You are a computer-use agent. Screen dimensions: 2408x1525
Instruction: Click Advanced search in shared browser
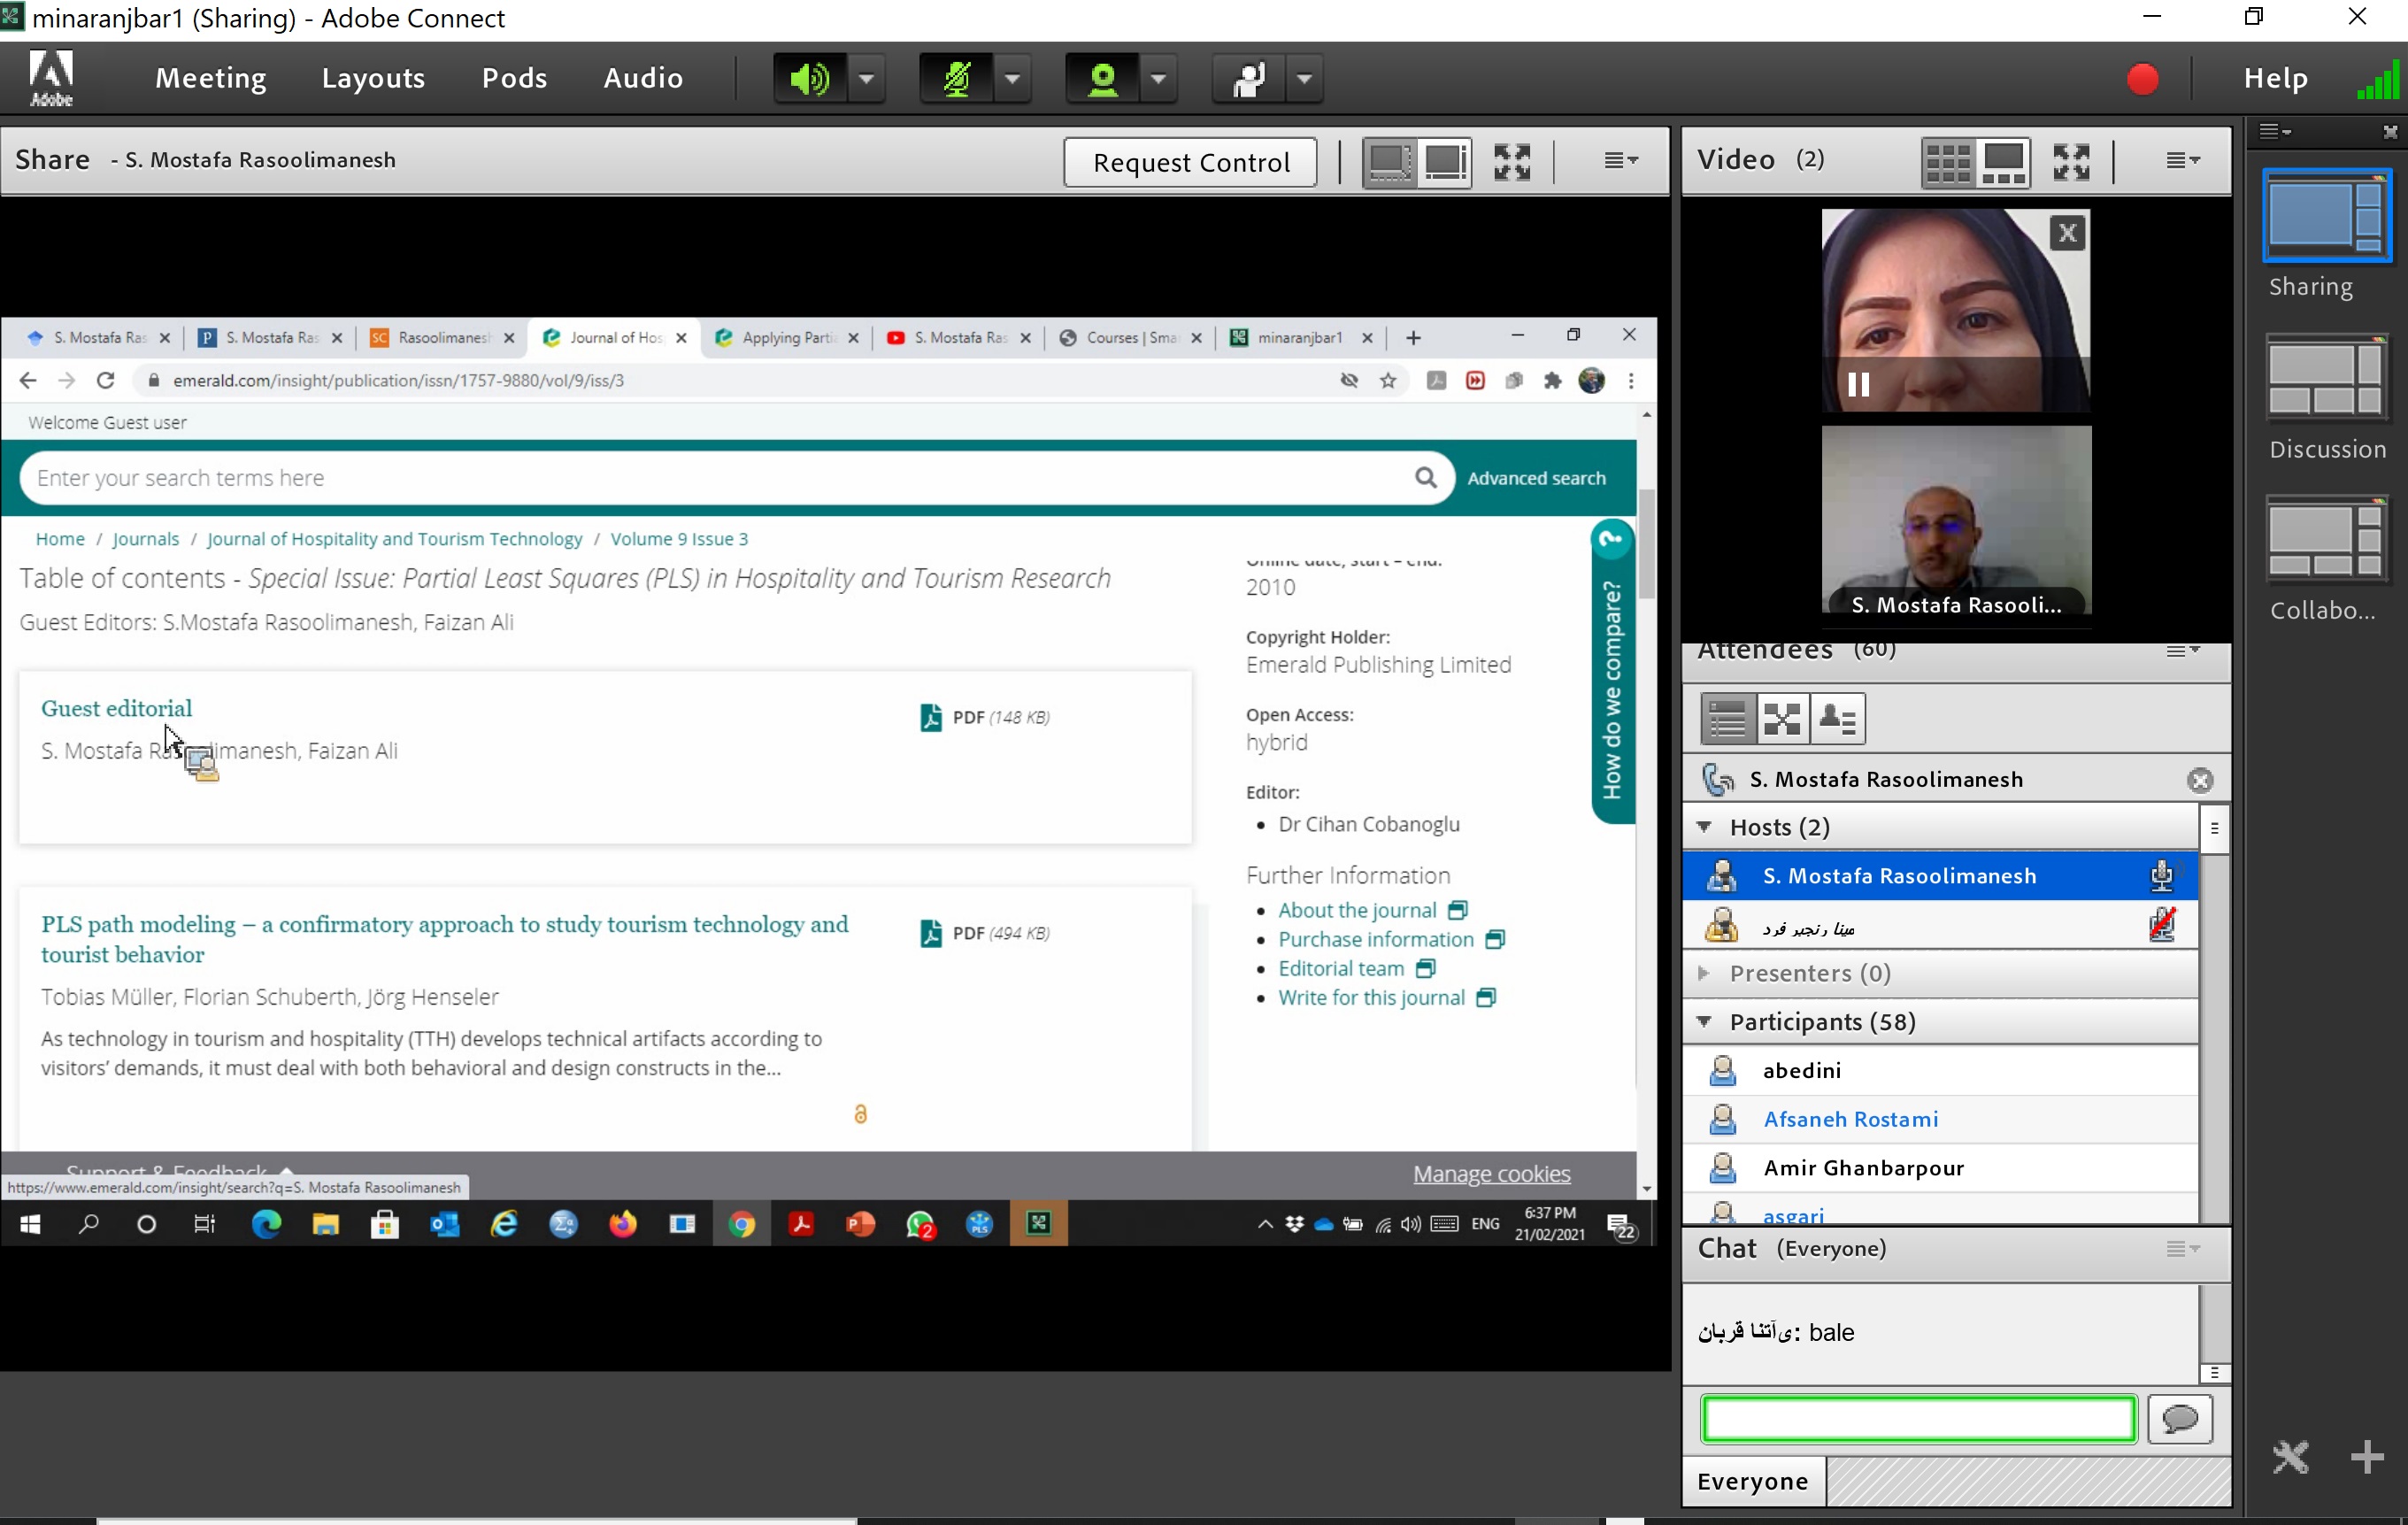1536,478
